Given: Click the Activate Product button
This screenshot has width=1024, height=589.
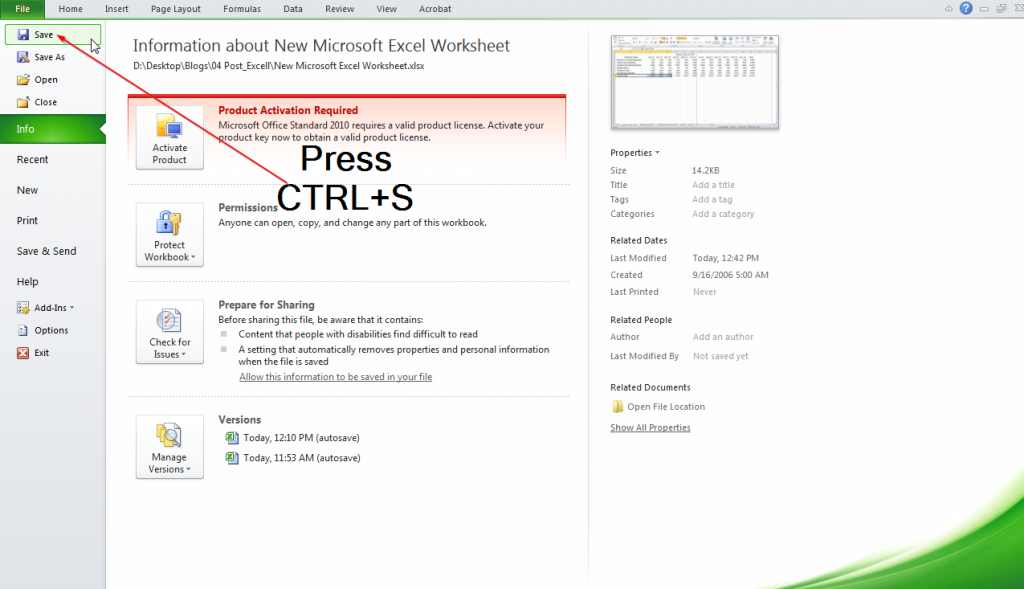Looking at the screenshot, I should point(170,138).
